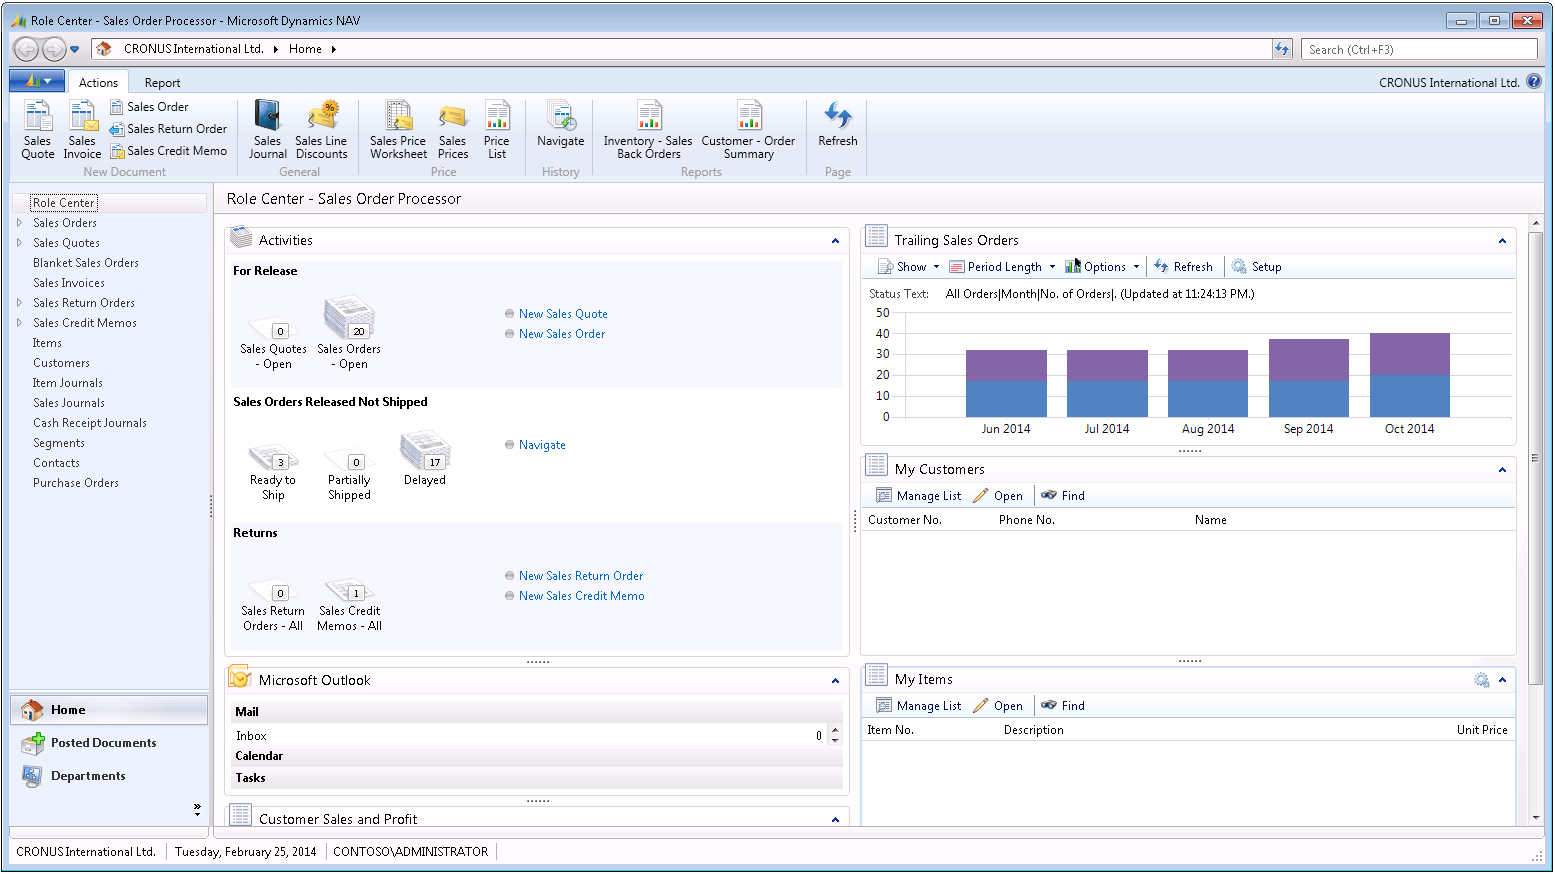Viewport: 1555px width, 874px height.
Task: Click Manage List in My Customers
Action: [x=919, y=496]
